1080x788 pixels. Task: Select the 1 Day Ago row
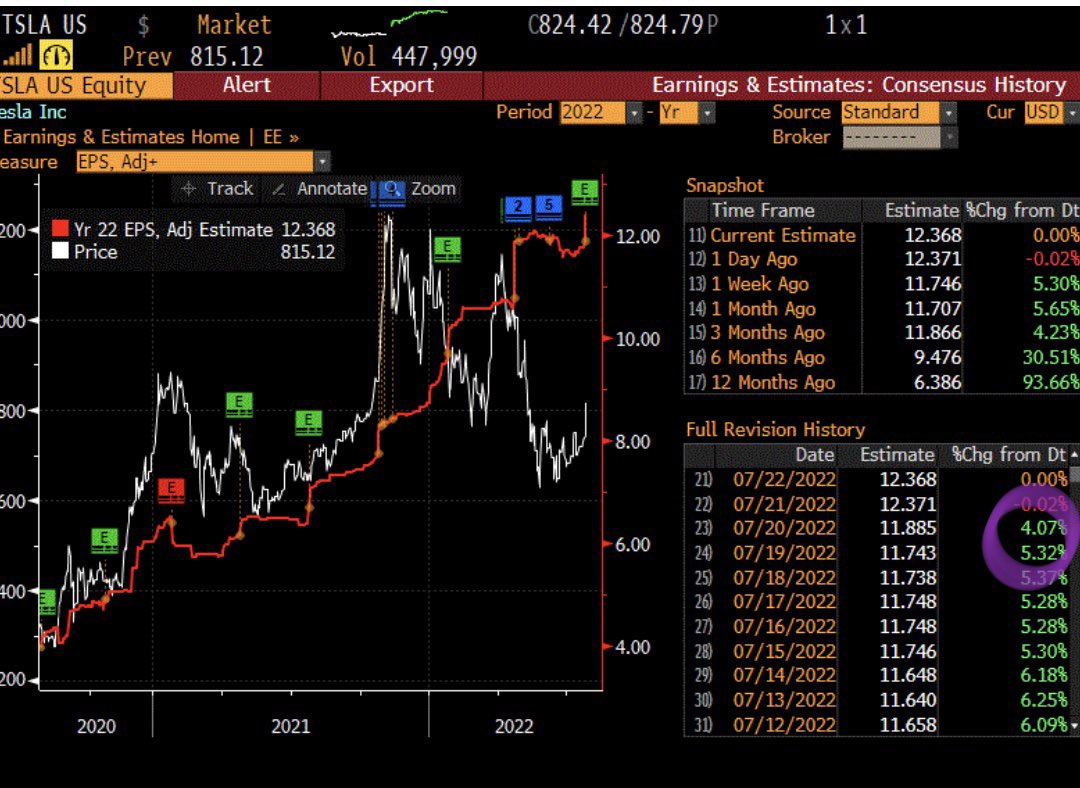[882, 259]
